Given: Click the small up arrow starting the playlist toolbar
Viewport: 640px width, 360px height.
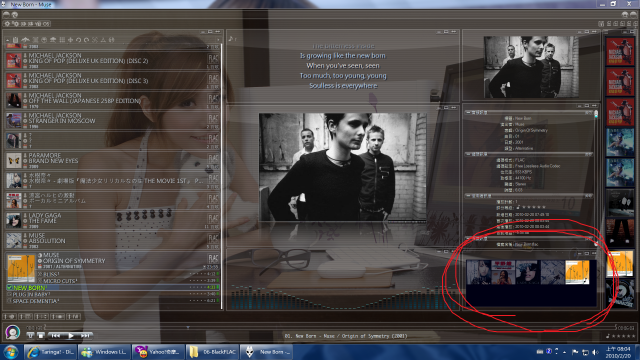Looking at the screenshot, I should [7, 40].
